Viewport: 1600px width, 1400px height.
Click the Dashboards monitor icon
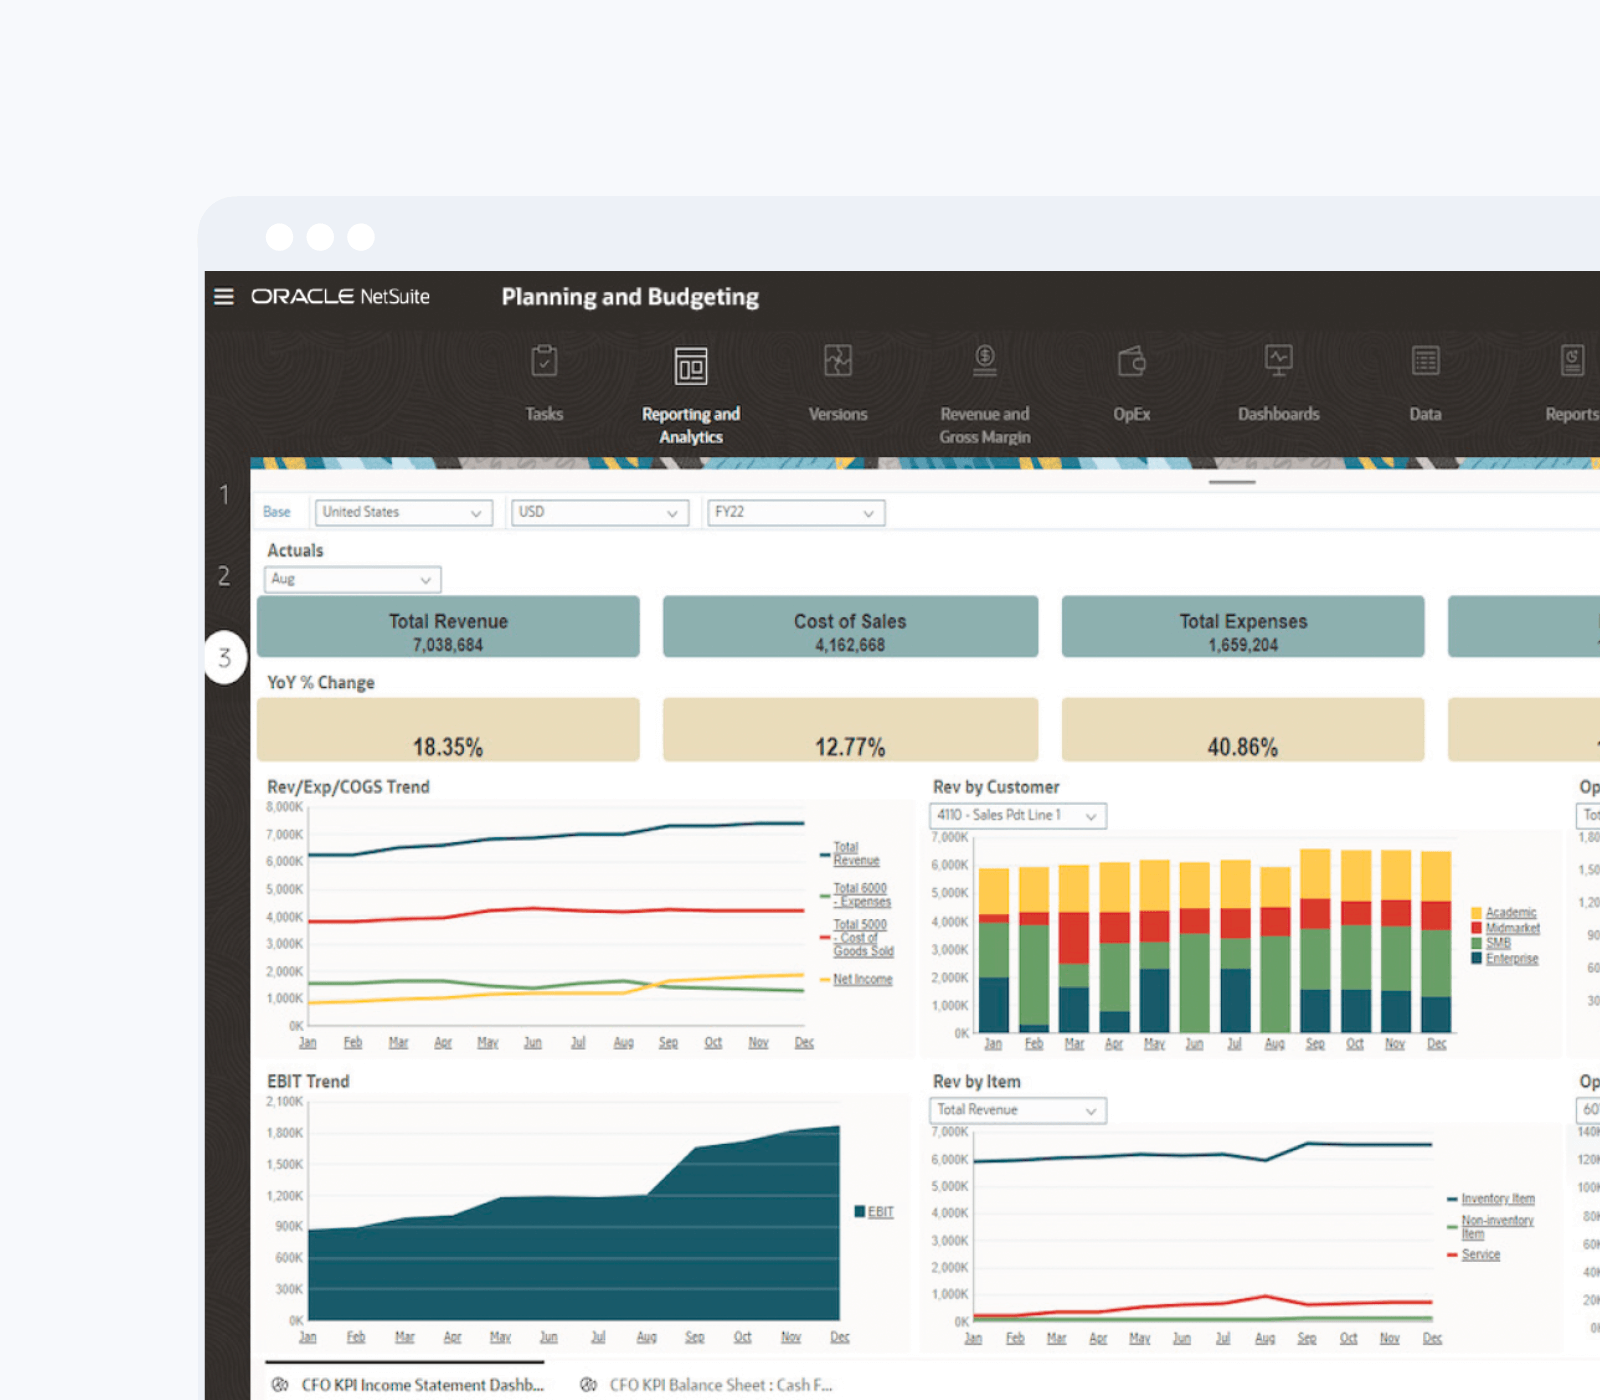1279,361
